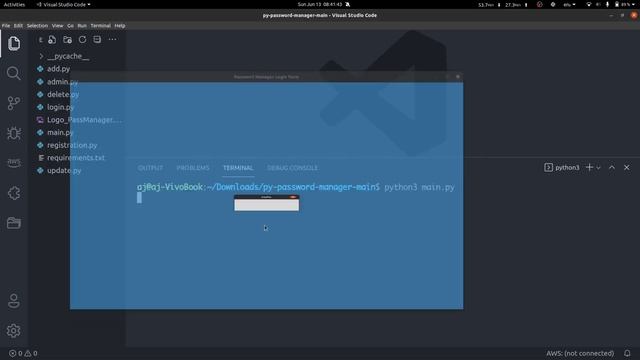Image resolution: width=640 pixels, height=360 pixels.
Task: Open the Project Manager folder icon
Action: [14, 223]
